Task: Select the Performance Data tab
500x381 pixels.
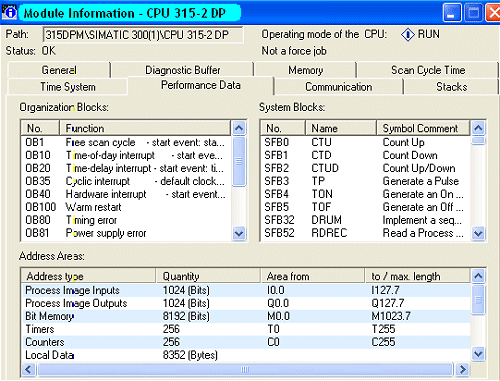Action: point(201,85)
